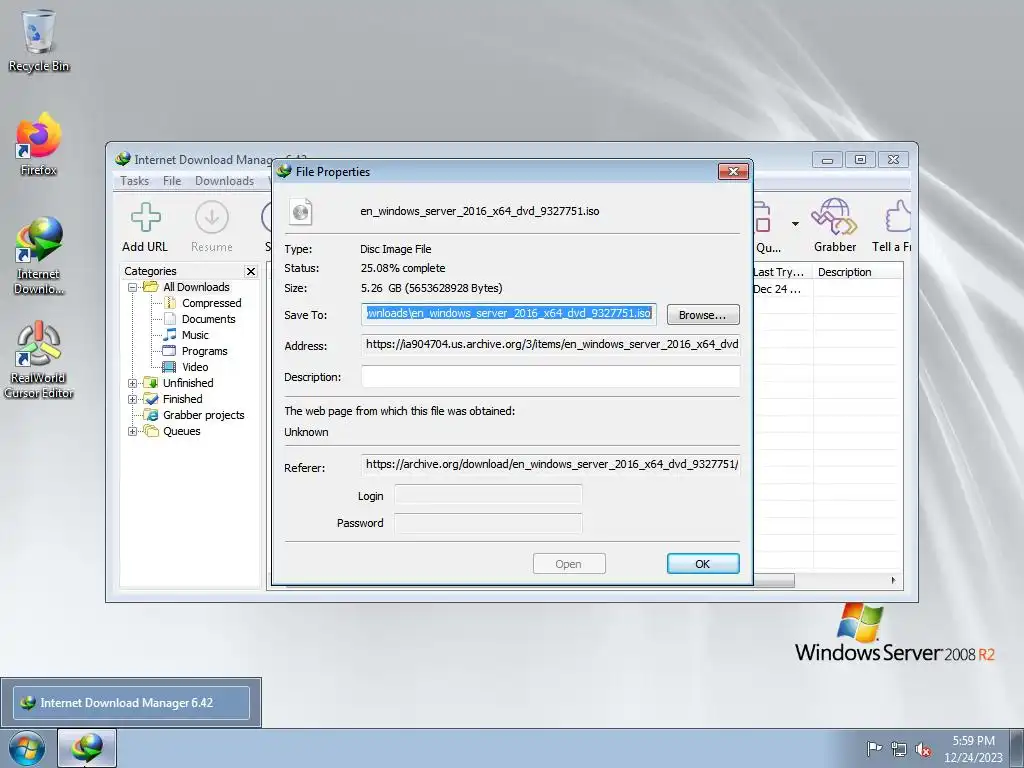Click the Password input field
1024x768 pixels.
[488, 523]
